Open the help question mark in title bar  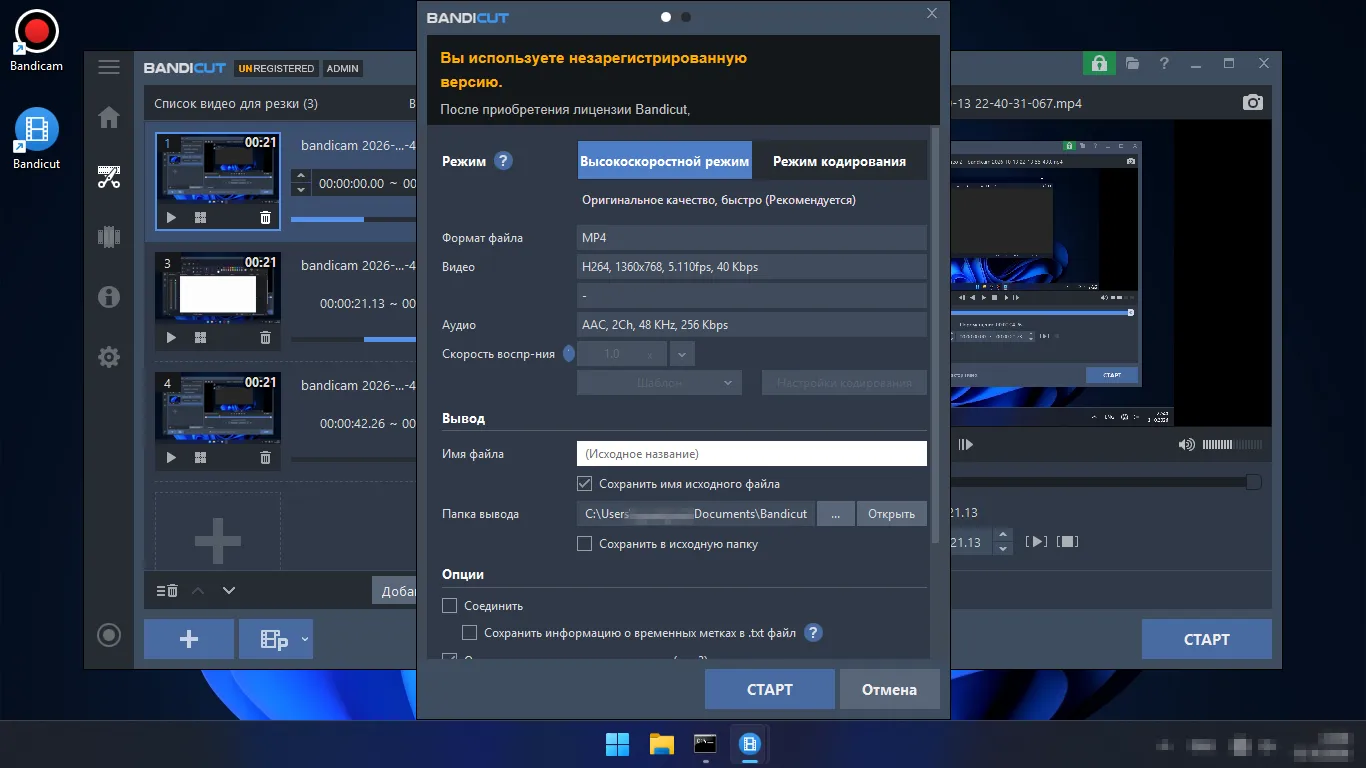coord(1164,63)
